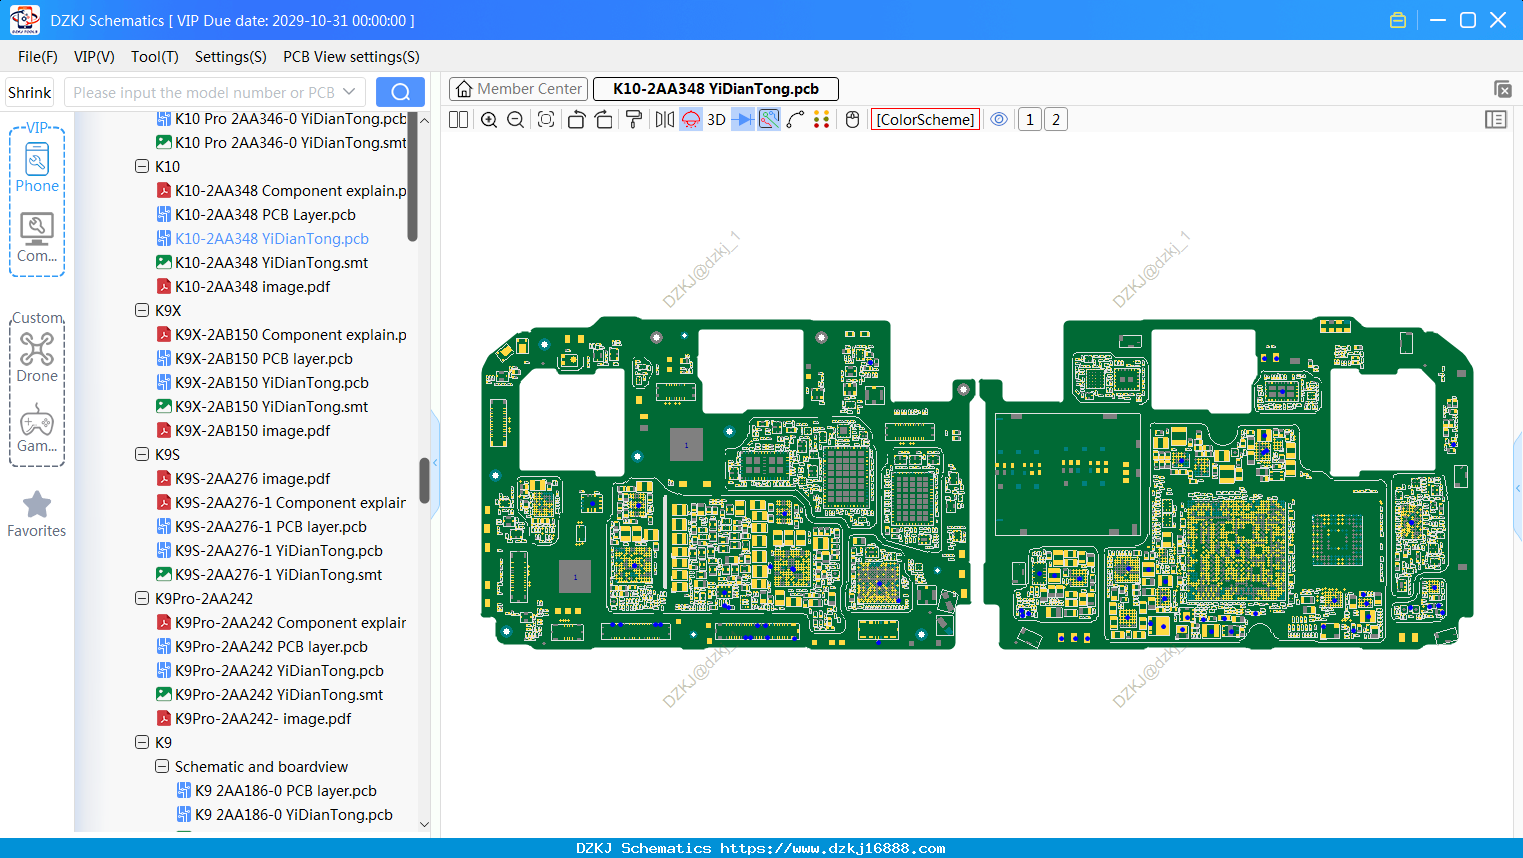The width and height of the screenshot is (1523, 858).
Task: Open PCB View settings(S) menu
Action: (x=351, y=57)
